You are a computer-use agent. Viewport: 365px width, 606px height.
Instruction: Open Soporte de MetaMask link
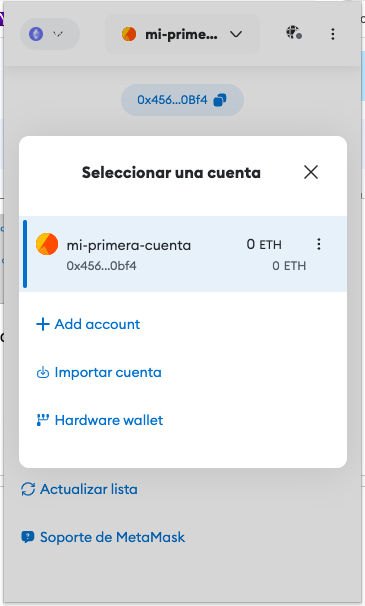pos(103,537)
